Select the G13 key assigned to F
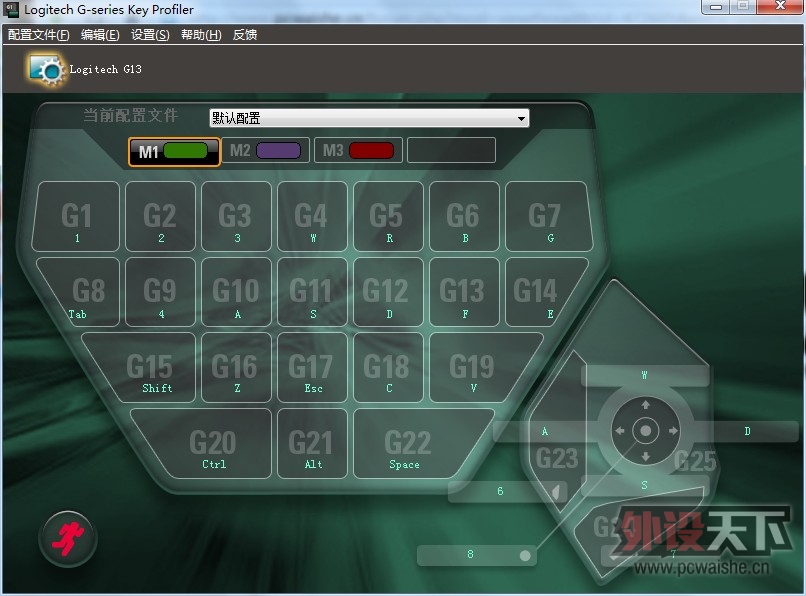806x596 pixels. pyautogui.click(x=465, y=292)
